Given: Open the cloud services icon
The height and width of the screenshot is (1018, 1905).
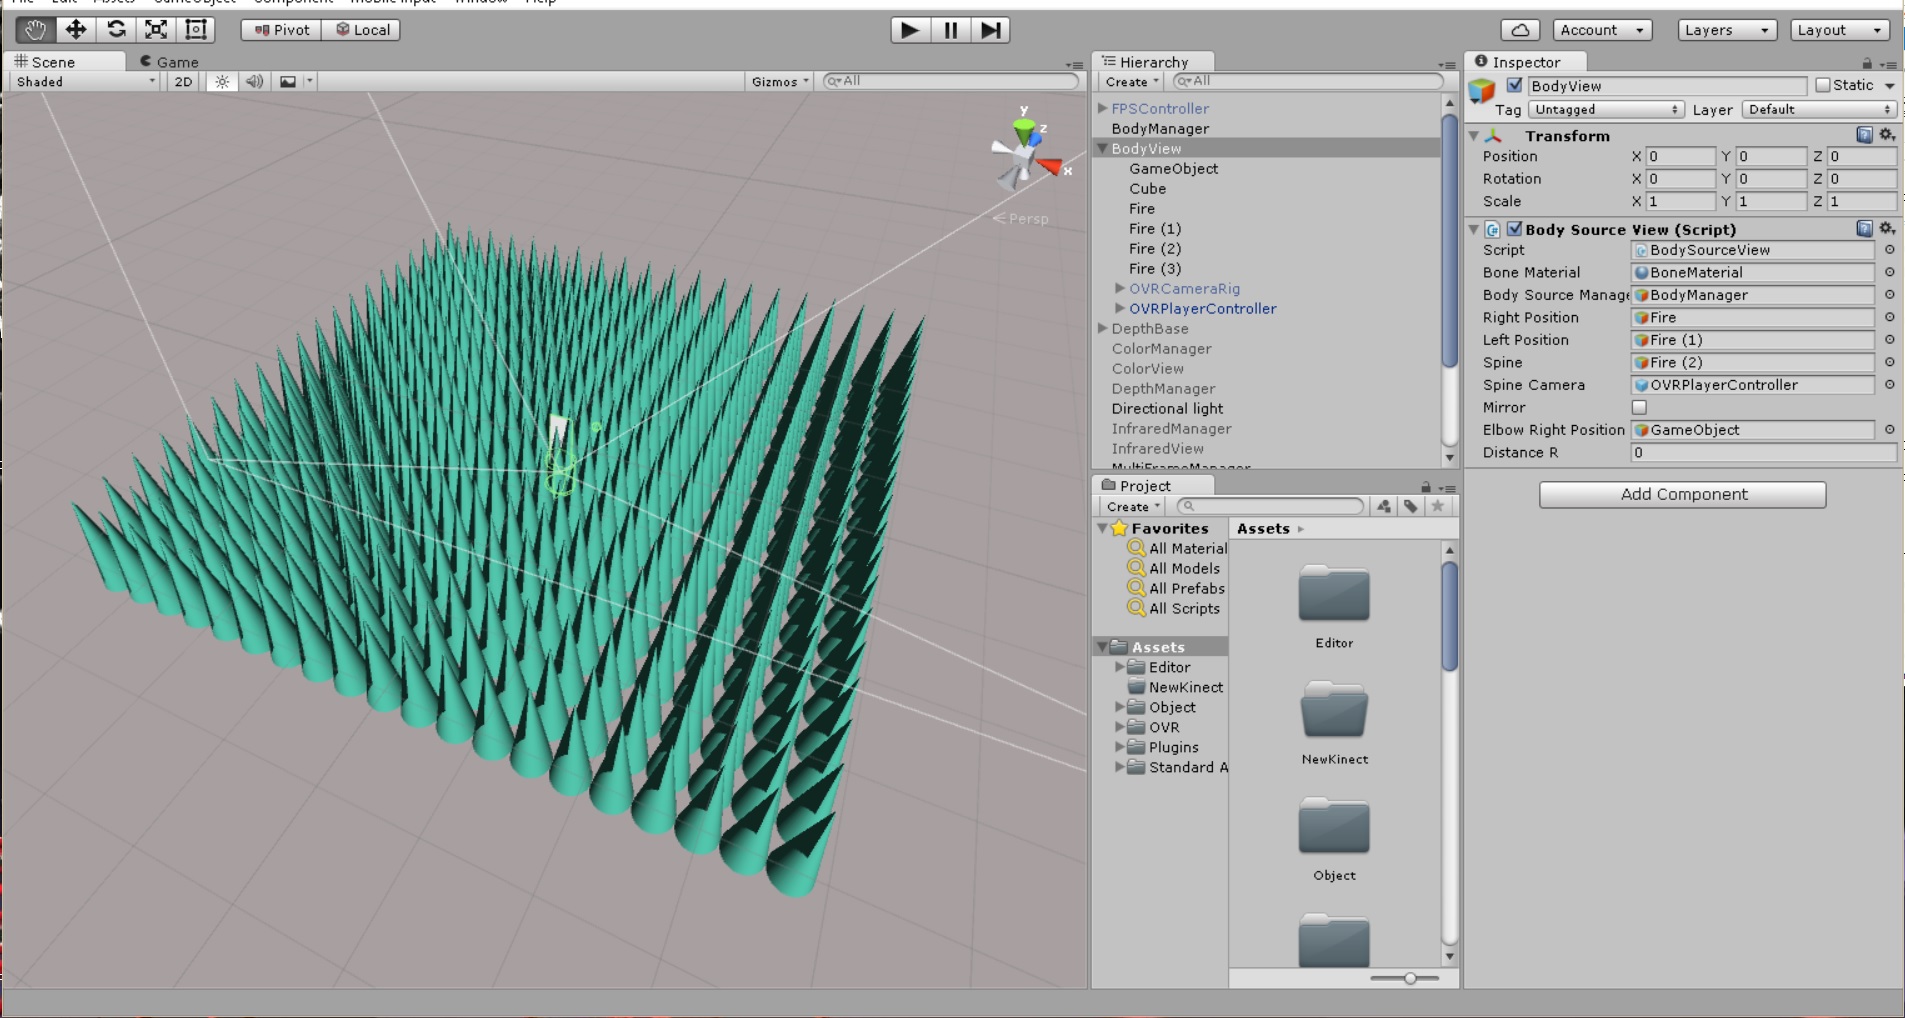Looking at the screenshot, I should (1520, 30).
